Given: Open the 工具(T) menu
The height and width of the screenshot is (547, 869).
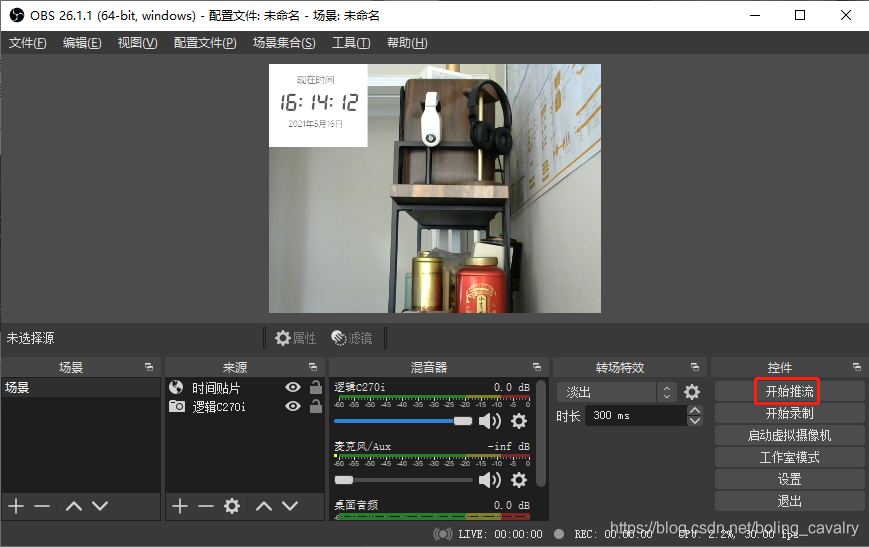Looking at the screenshot, I should (x=351, y=43).
